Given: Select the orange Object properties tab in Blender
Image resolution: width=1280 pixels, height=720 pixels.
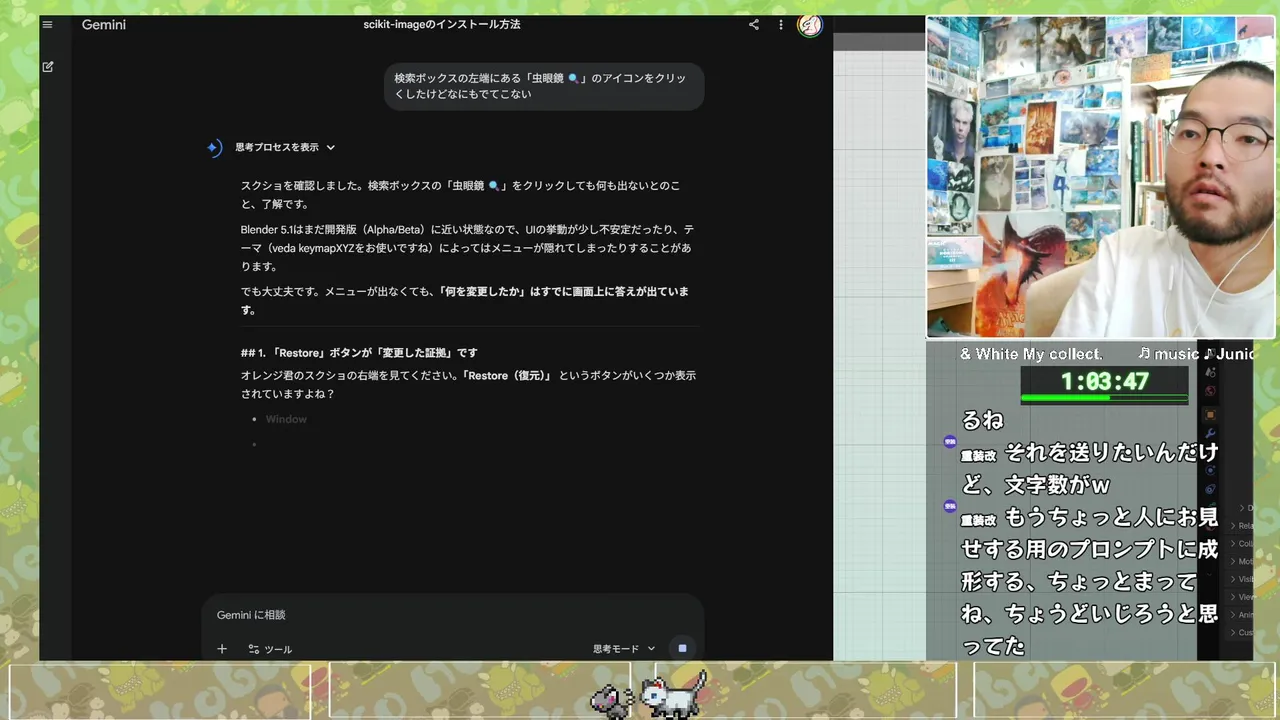Looking at the screenshot, I should [x=1210, y=414].
